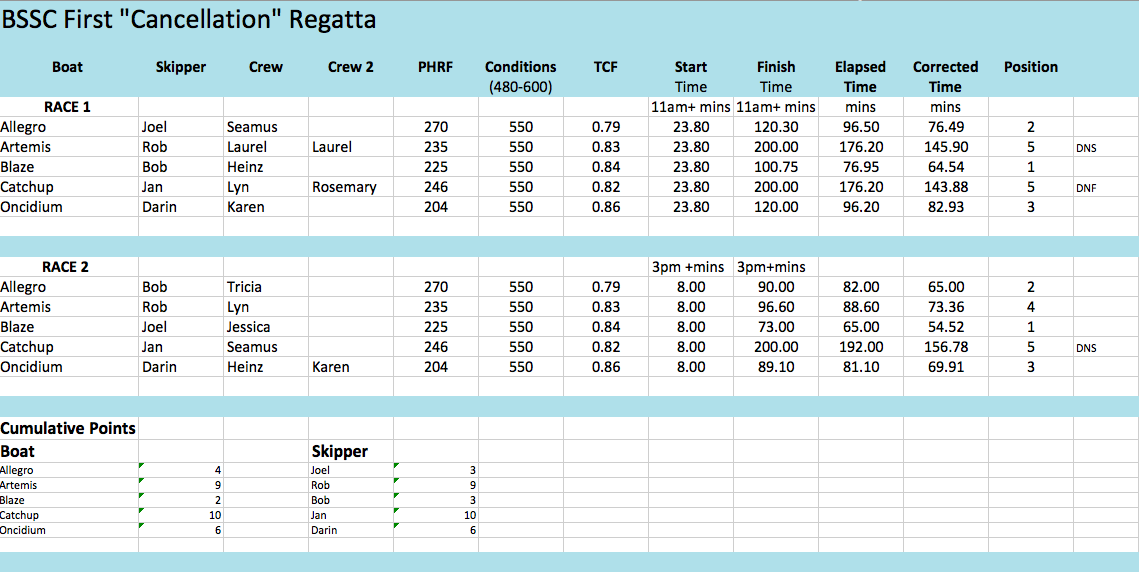Click the RACE 2 section label
Viewport: 1139px width, 572px height.
66,267
